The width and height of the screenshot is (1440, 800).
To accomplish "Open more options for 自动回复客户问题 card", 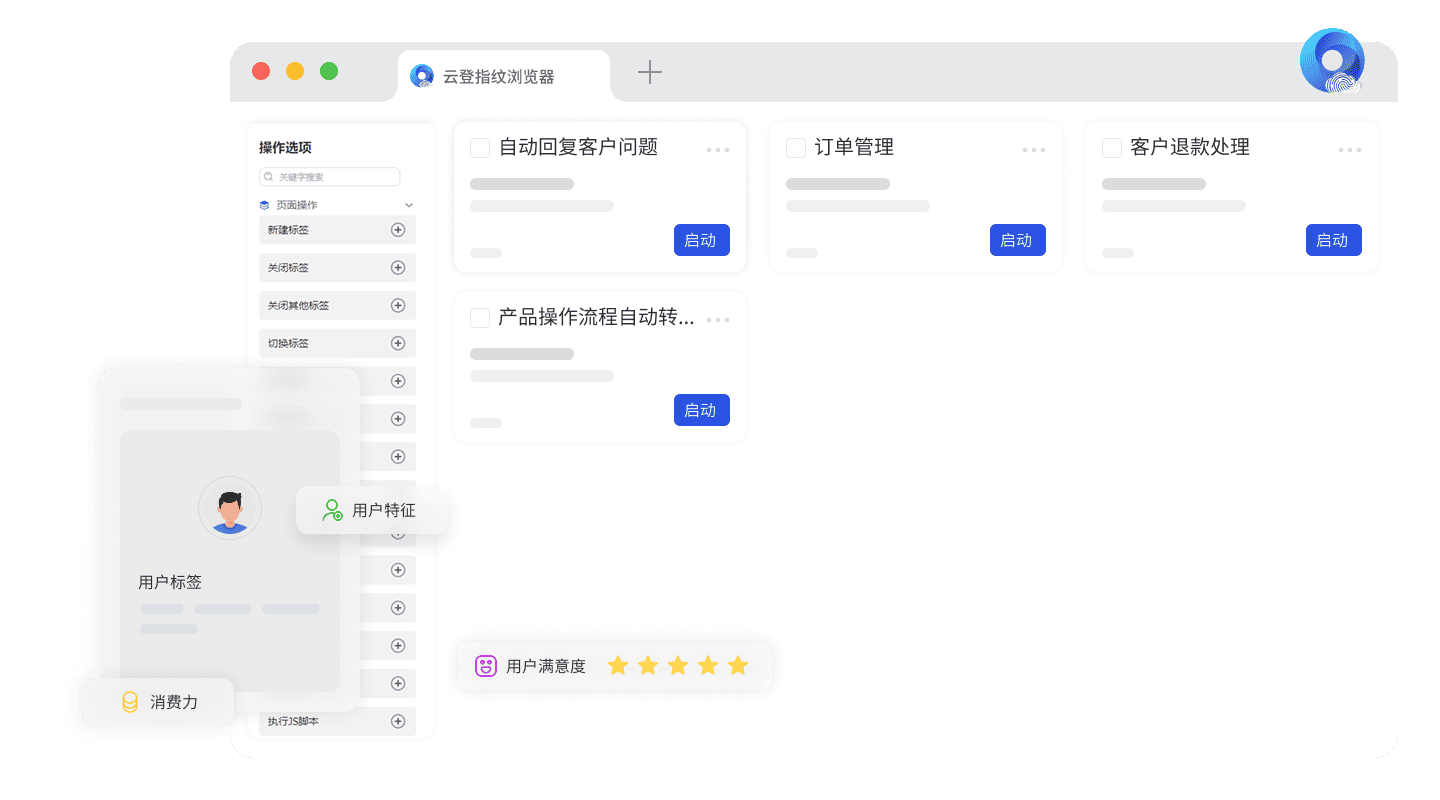I will 718,150.
